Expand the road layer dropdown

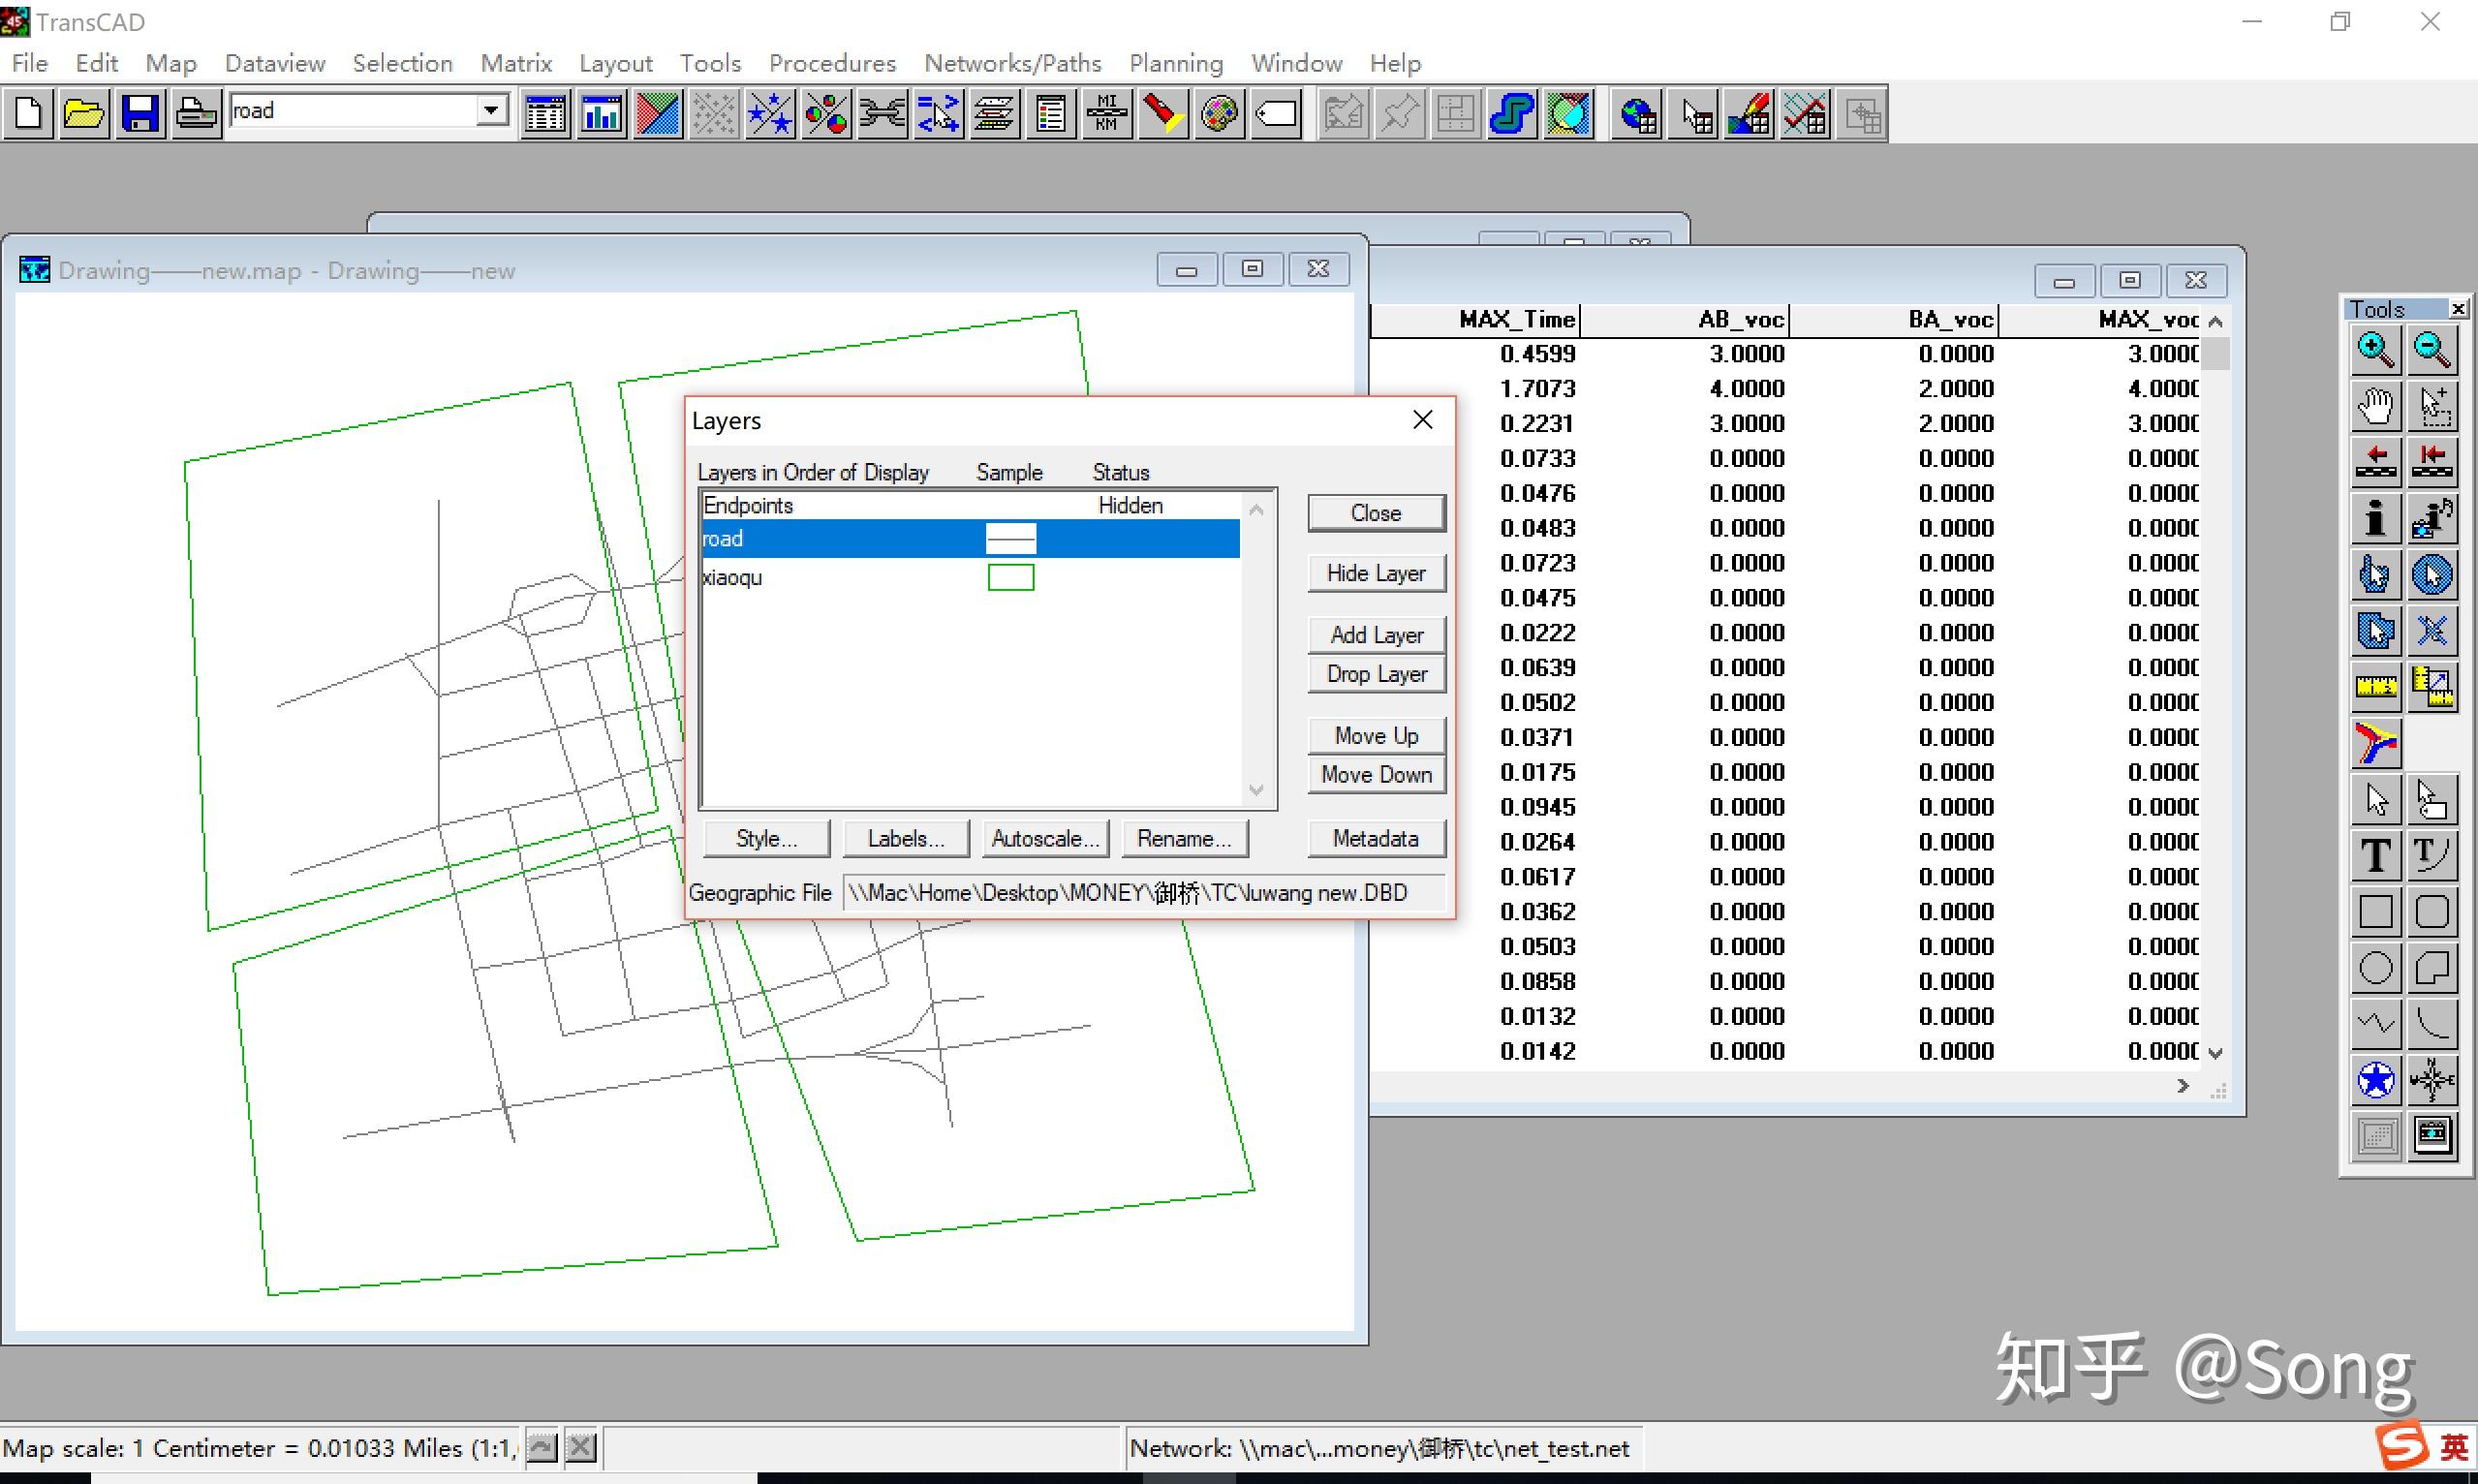click(x=491, y=110)
